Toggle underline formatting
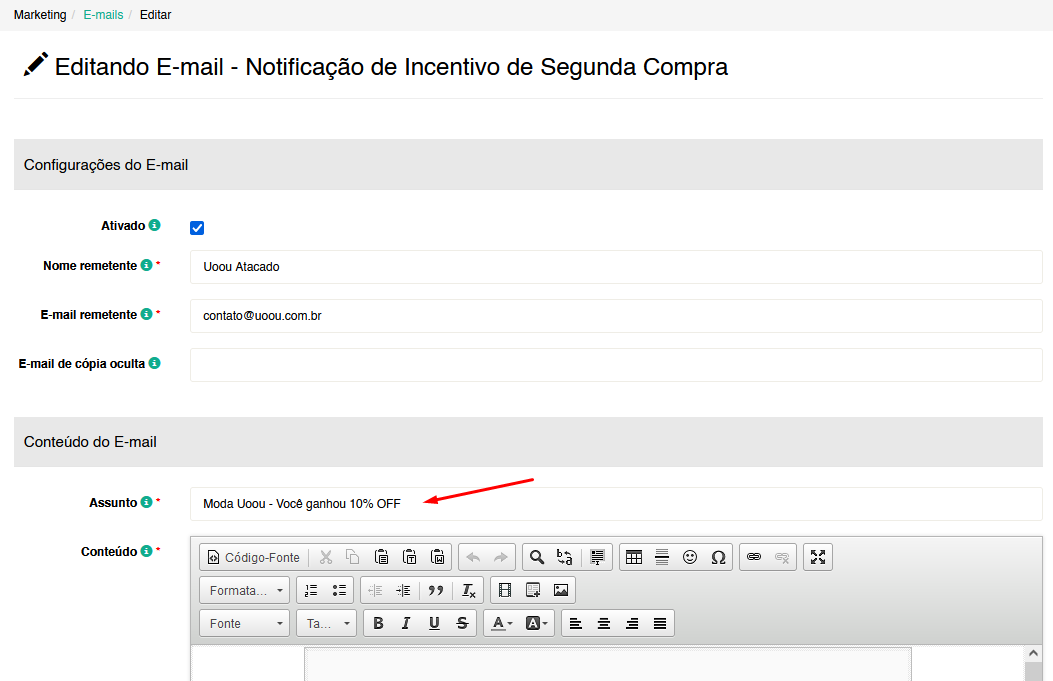Screen dimensions: 1053x681 click(434, 623)
